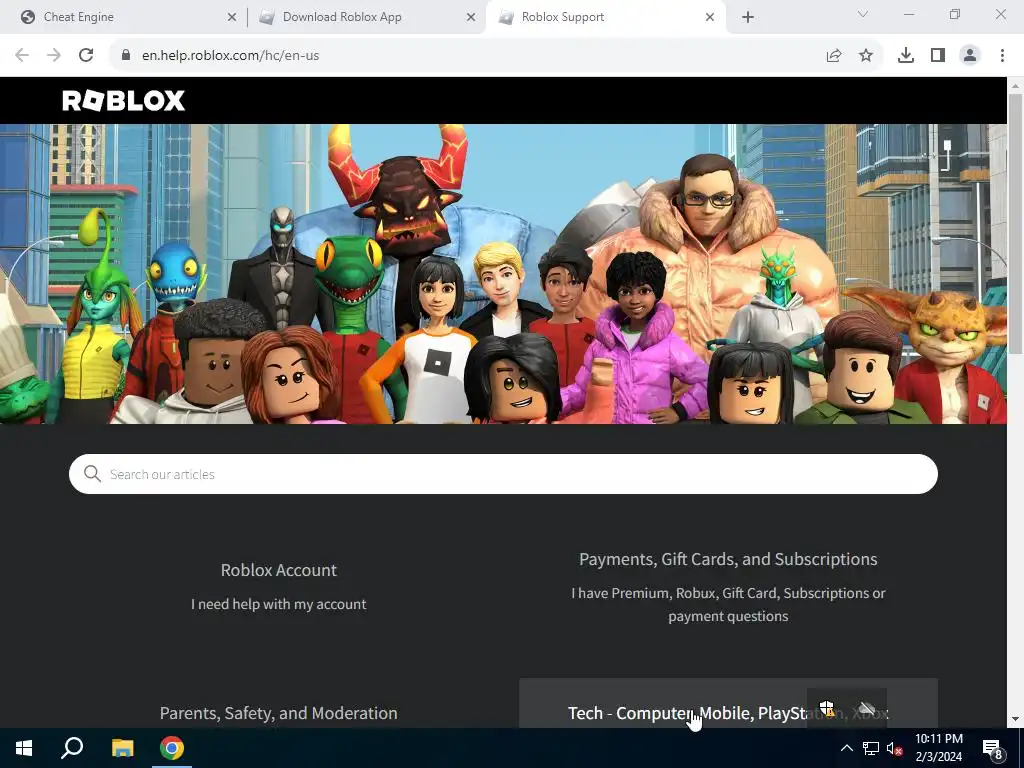Focus the Search our articles field
1024x768 pixels.
pos(503,474)
